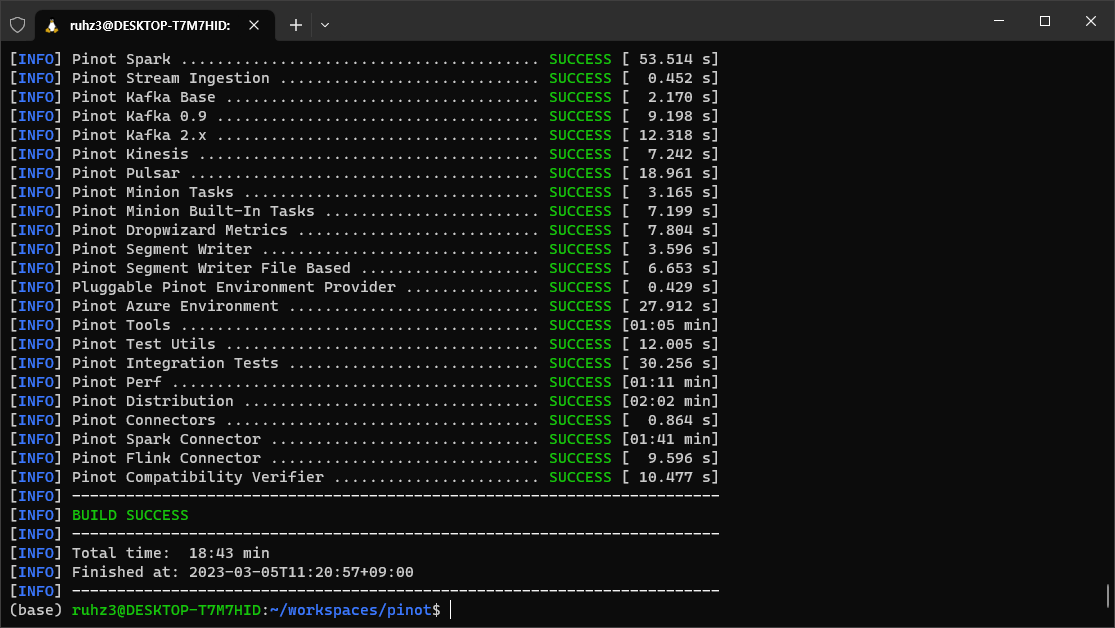Image resolution: width=1115 pixels, height=628 pixels.
Task: Close the terminal window
Action: [1091, 21]
